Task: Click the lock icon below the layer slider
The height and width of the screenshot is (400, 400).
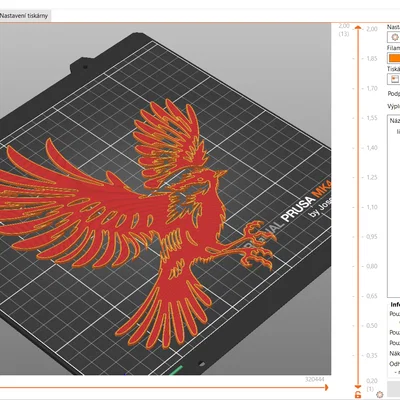Action: coord(358,395)
